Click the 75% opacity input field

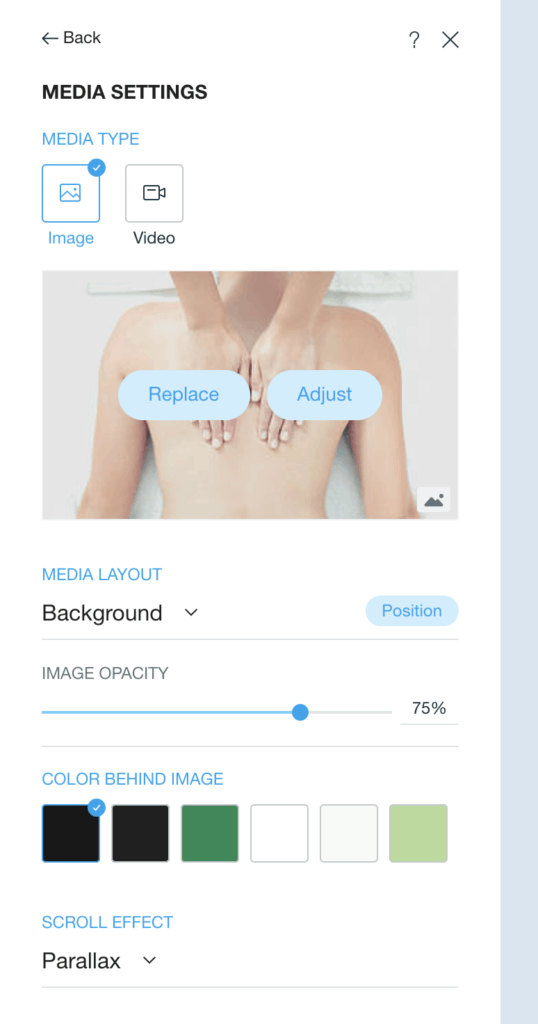429,709
